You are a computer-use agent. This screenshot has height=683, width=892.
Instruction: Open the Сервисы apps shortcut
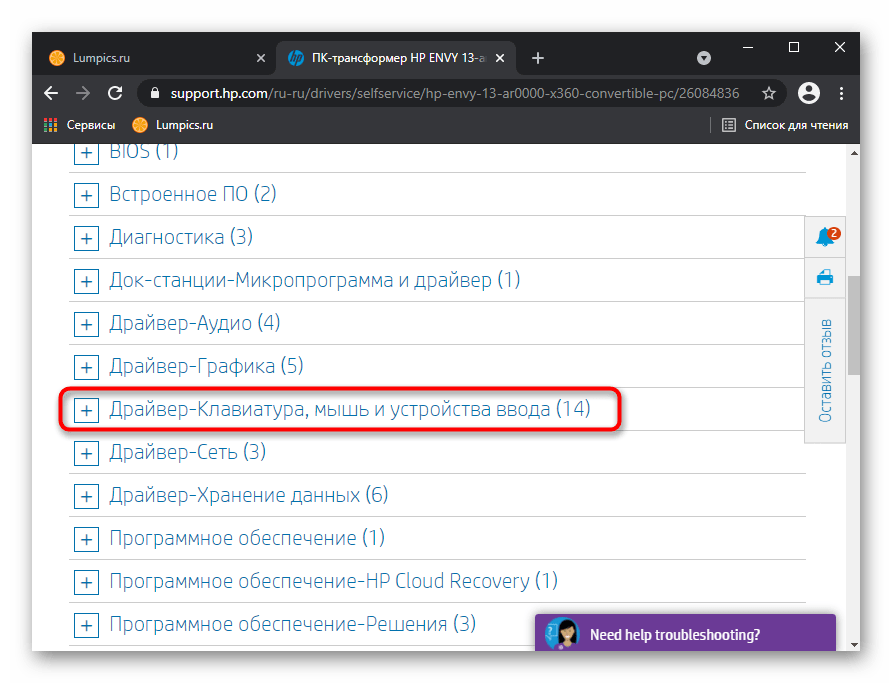pos(79,125)
